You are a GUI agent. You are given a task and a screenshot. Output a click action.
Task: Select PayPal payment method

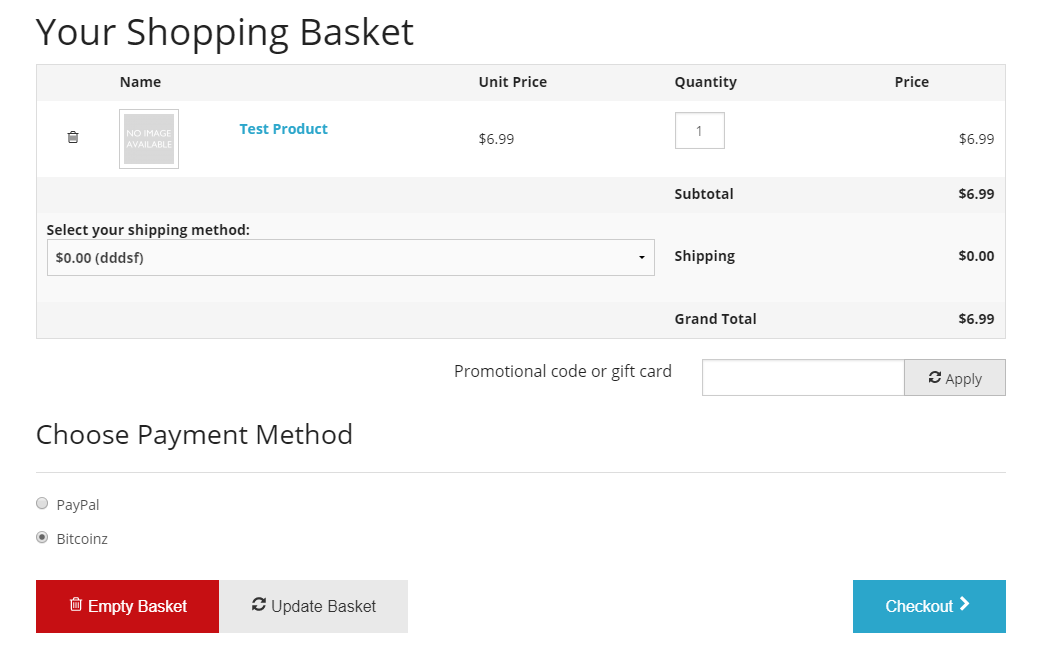(42, 503)
